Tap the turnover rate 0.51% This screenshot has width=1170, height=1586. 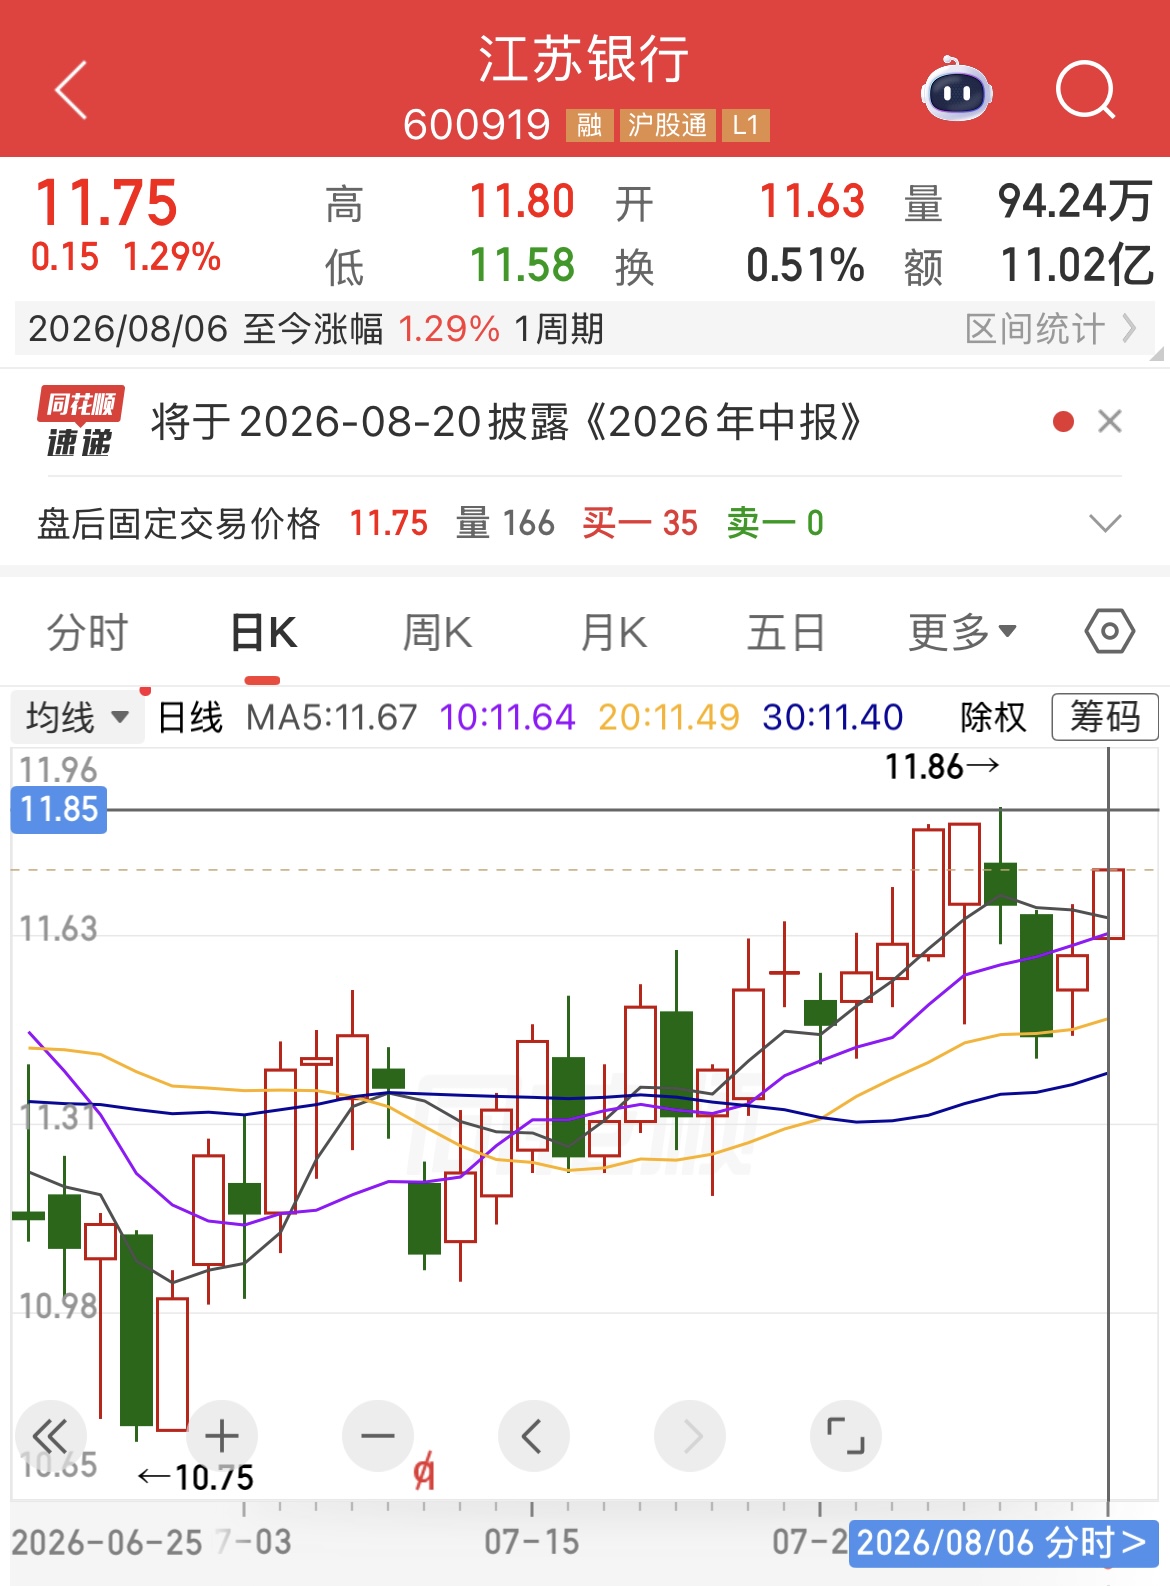pos(805,265)
